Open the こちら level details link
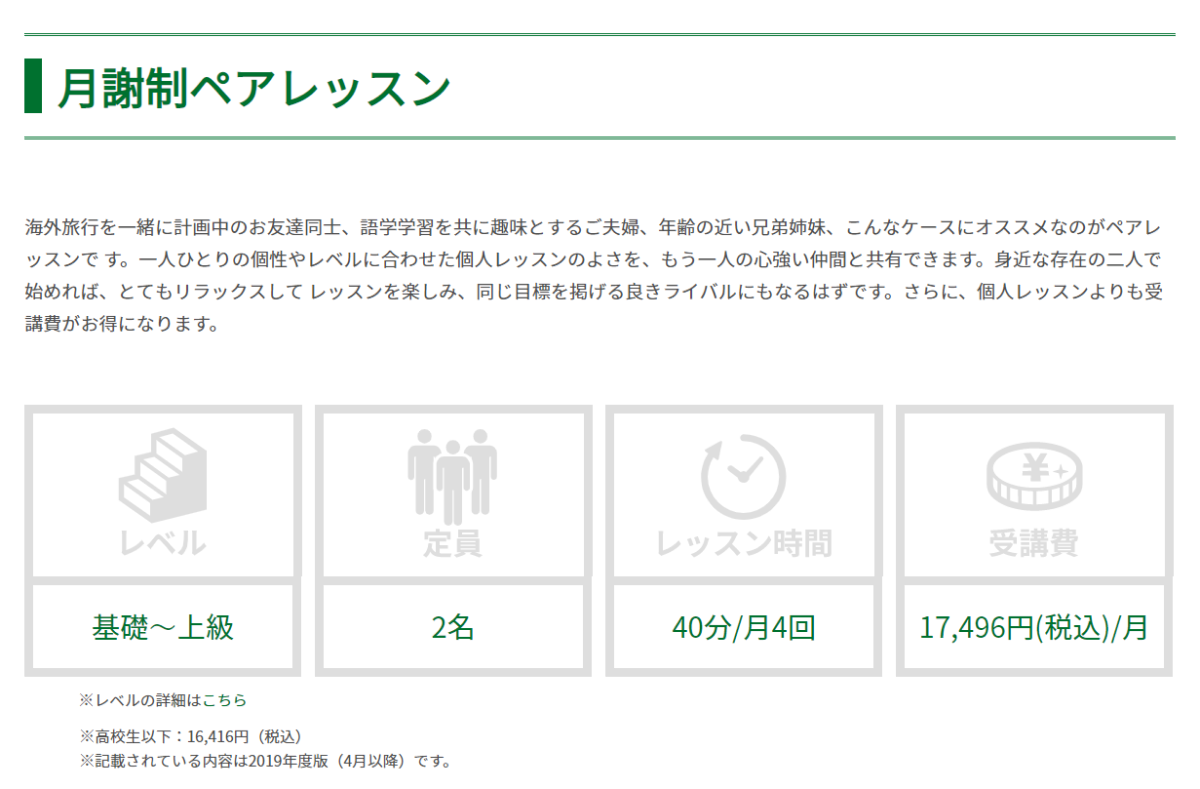This screenshot has width=1200, height=789. 224,700
